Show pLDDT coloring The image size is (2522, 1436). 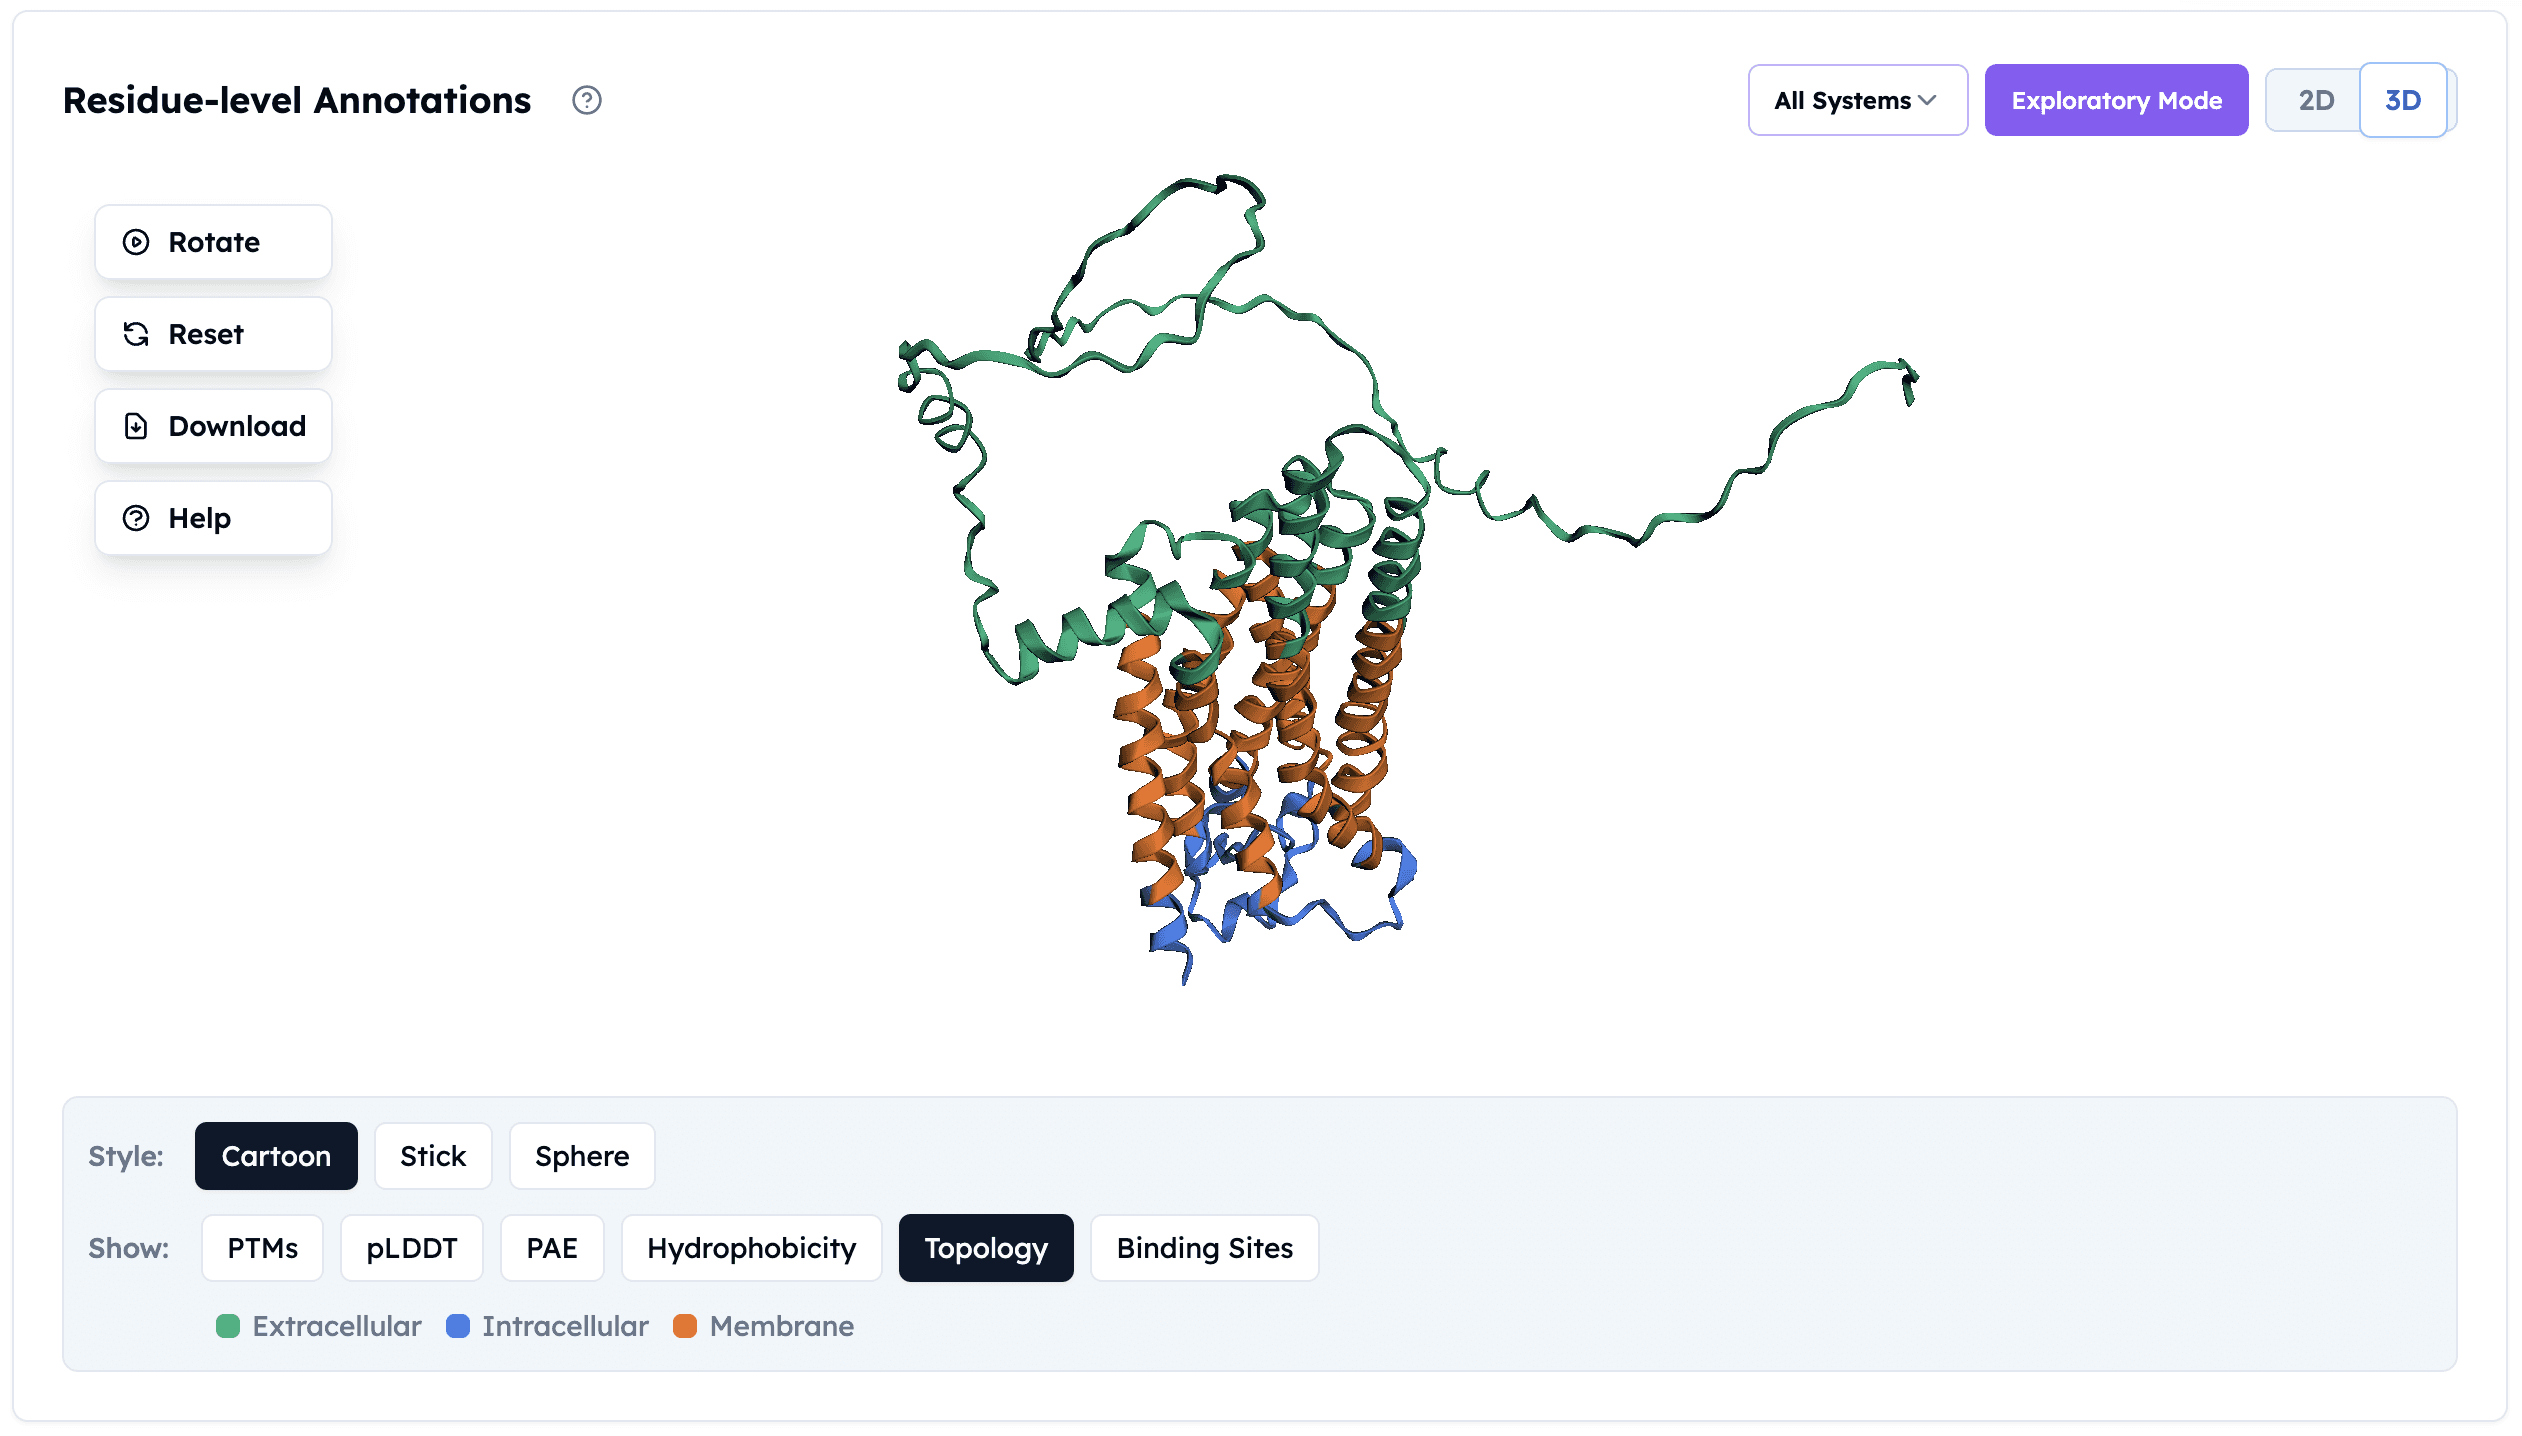(x=411, y=1248)
